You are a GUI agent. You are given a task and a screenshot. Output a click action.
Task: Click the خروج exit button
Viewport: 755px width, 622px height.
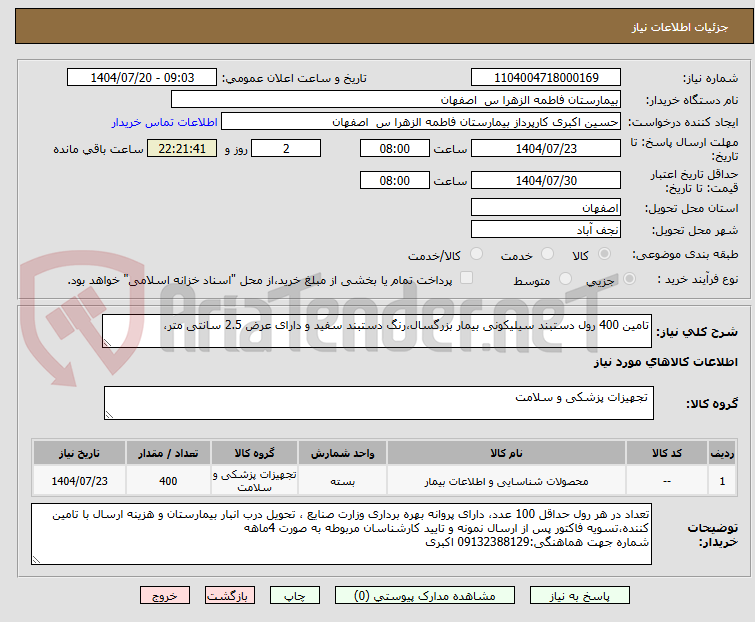[x=165, y=596]
